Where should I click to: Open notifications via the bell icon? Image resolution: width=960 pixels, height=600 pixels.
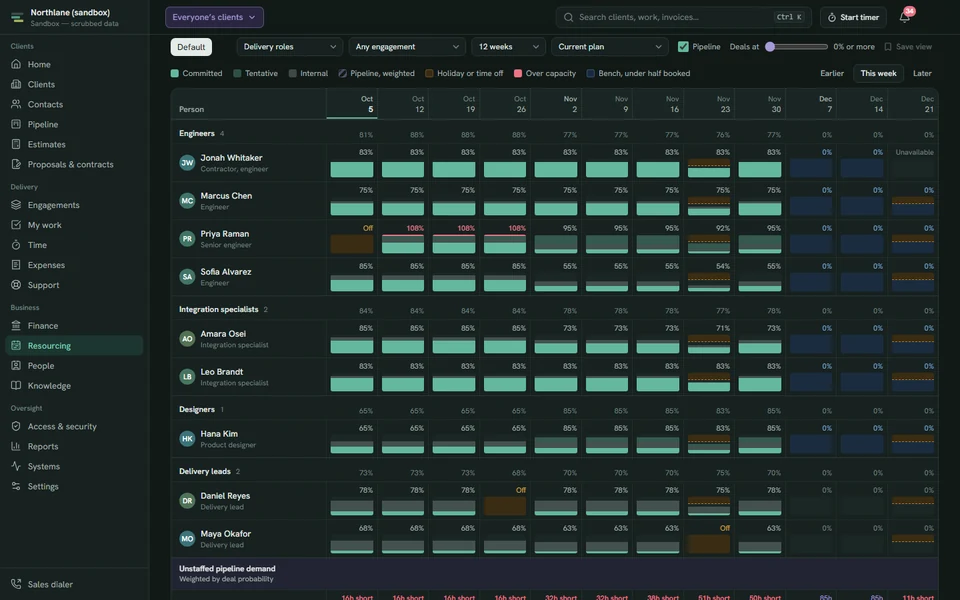[904, 17]
